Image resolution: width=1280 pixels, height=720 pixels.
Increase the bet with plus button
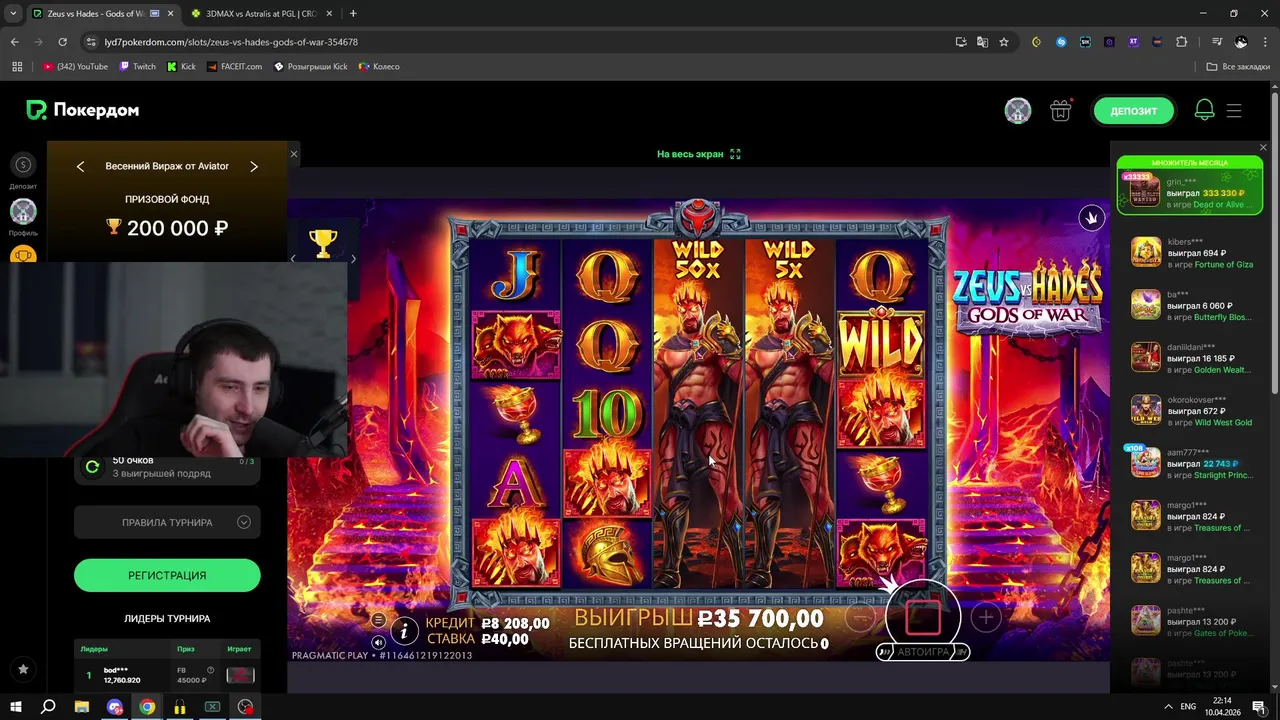(x=985, y=618)
